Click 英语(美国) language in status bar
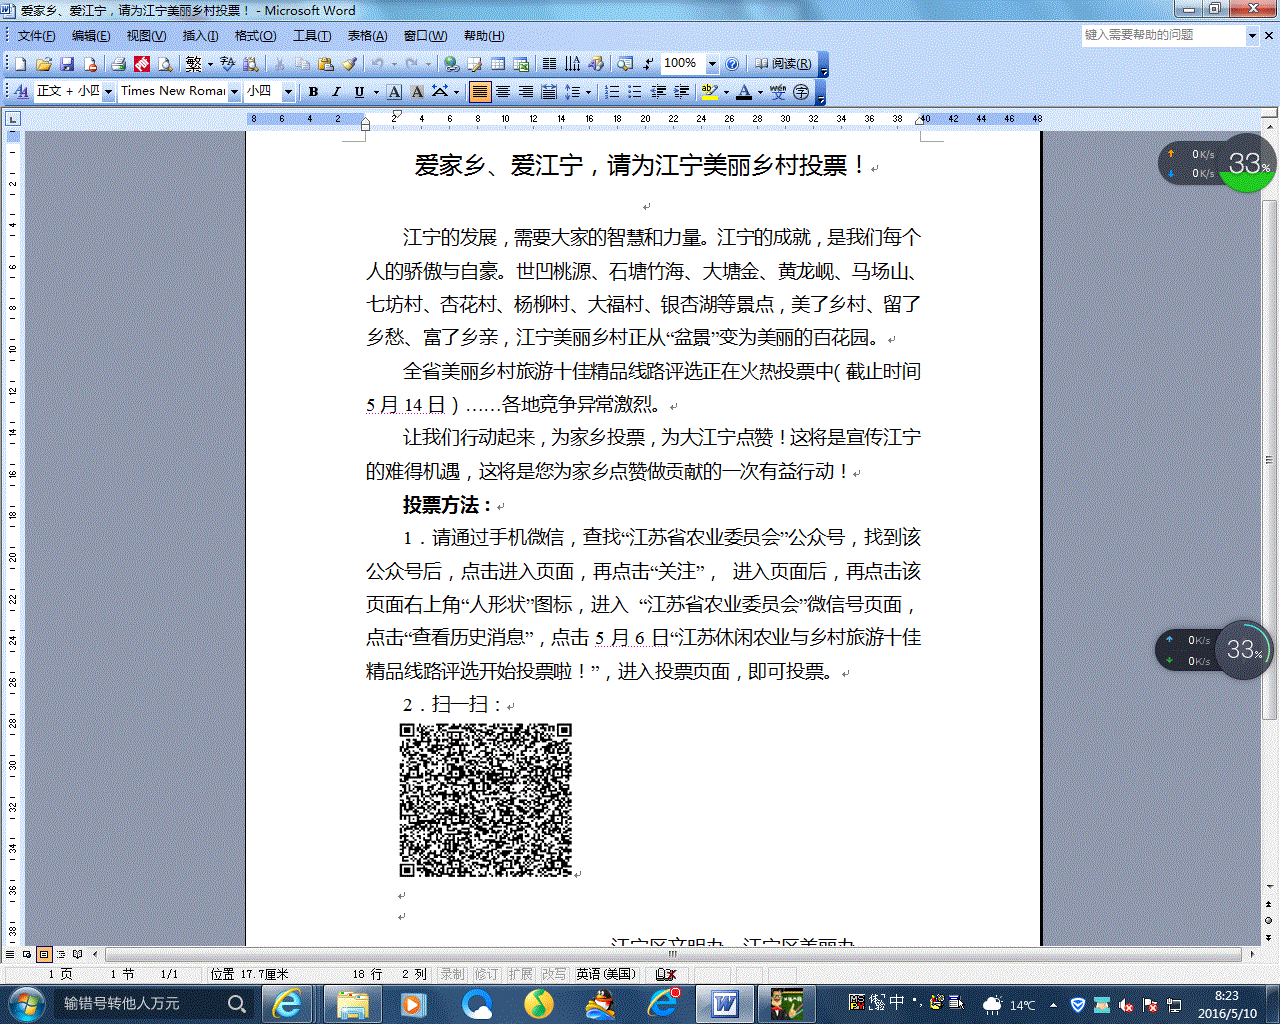1280x1024 pixels. [x=606, y=973]
